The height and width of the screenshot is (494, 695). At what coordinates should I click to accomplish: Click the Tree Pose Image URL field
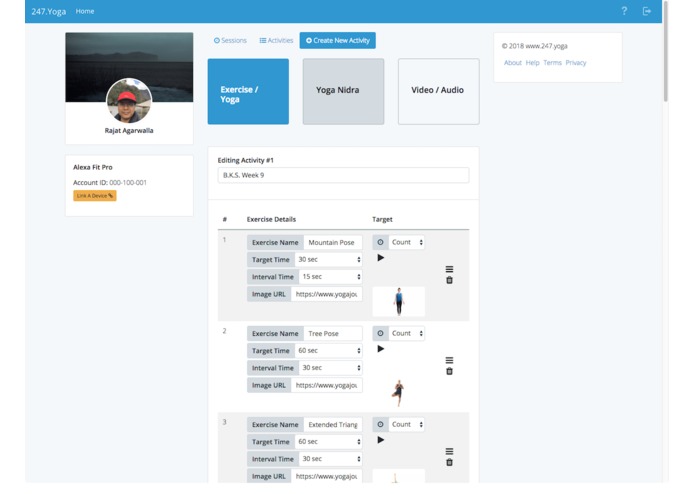tap(327, 385)
